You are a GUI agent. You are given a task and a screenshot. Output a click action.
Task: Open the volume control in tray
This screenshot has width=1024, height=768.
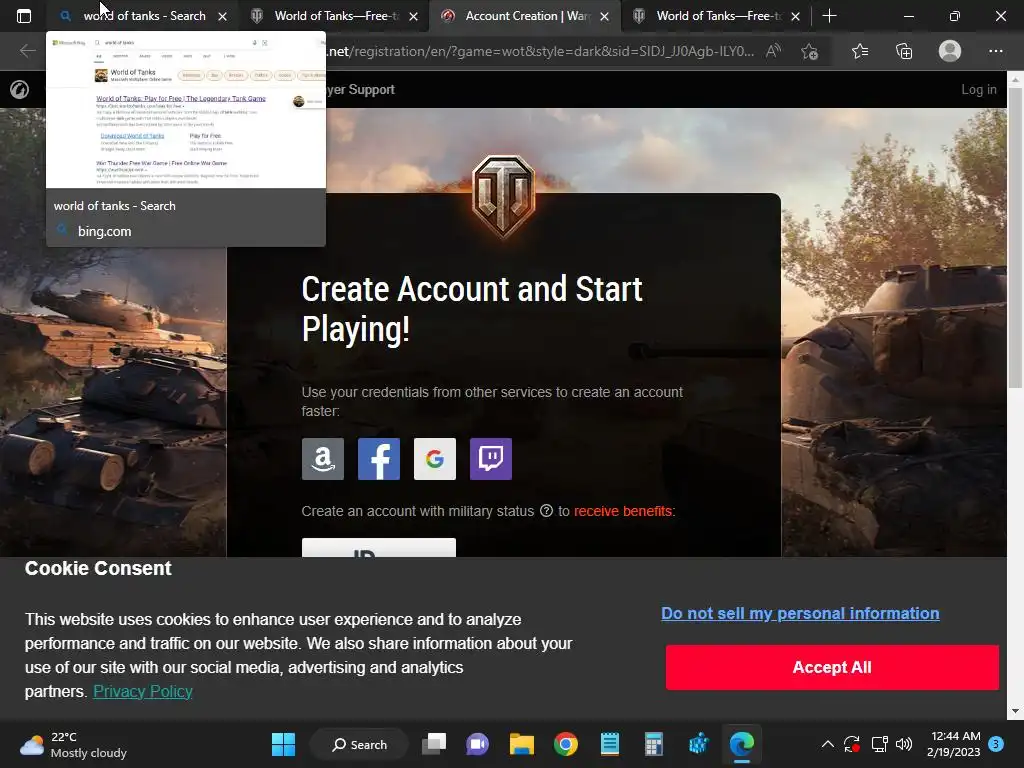point(904,744)
